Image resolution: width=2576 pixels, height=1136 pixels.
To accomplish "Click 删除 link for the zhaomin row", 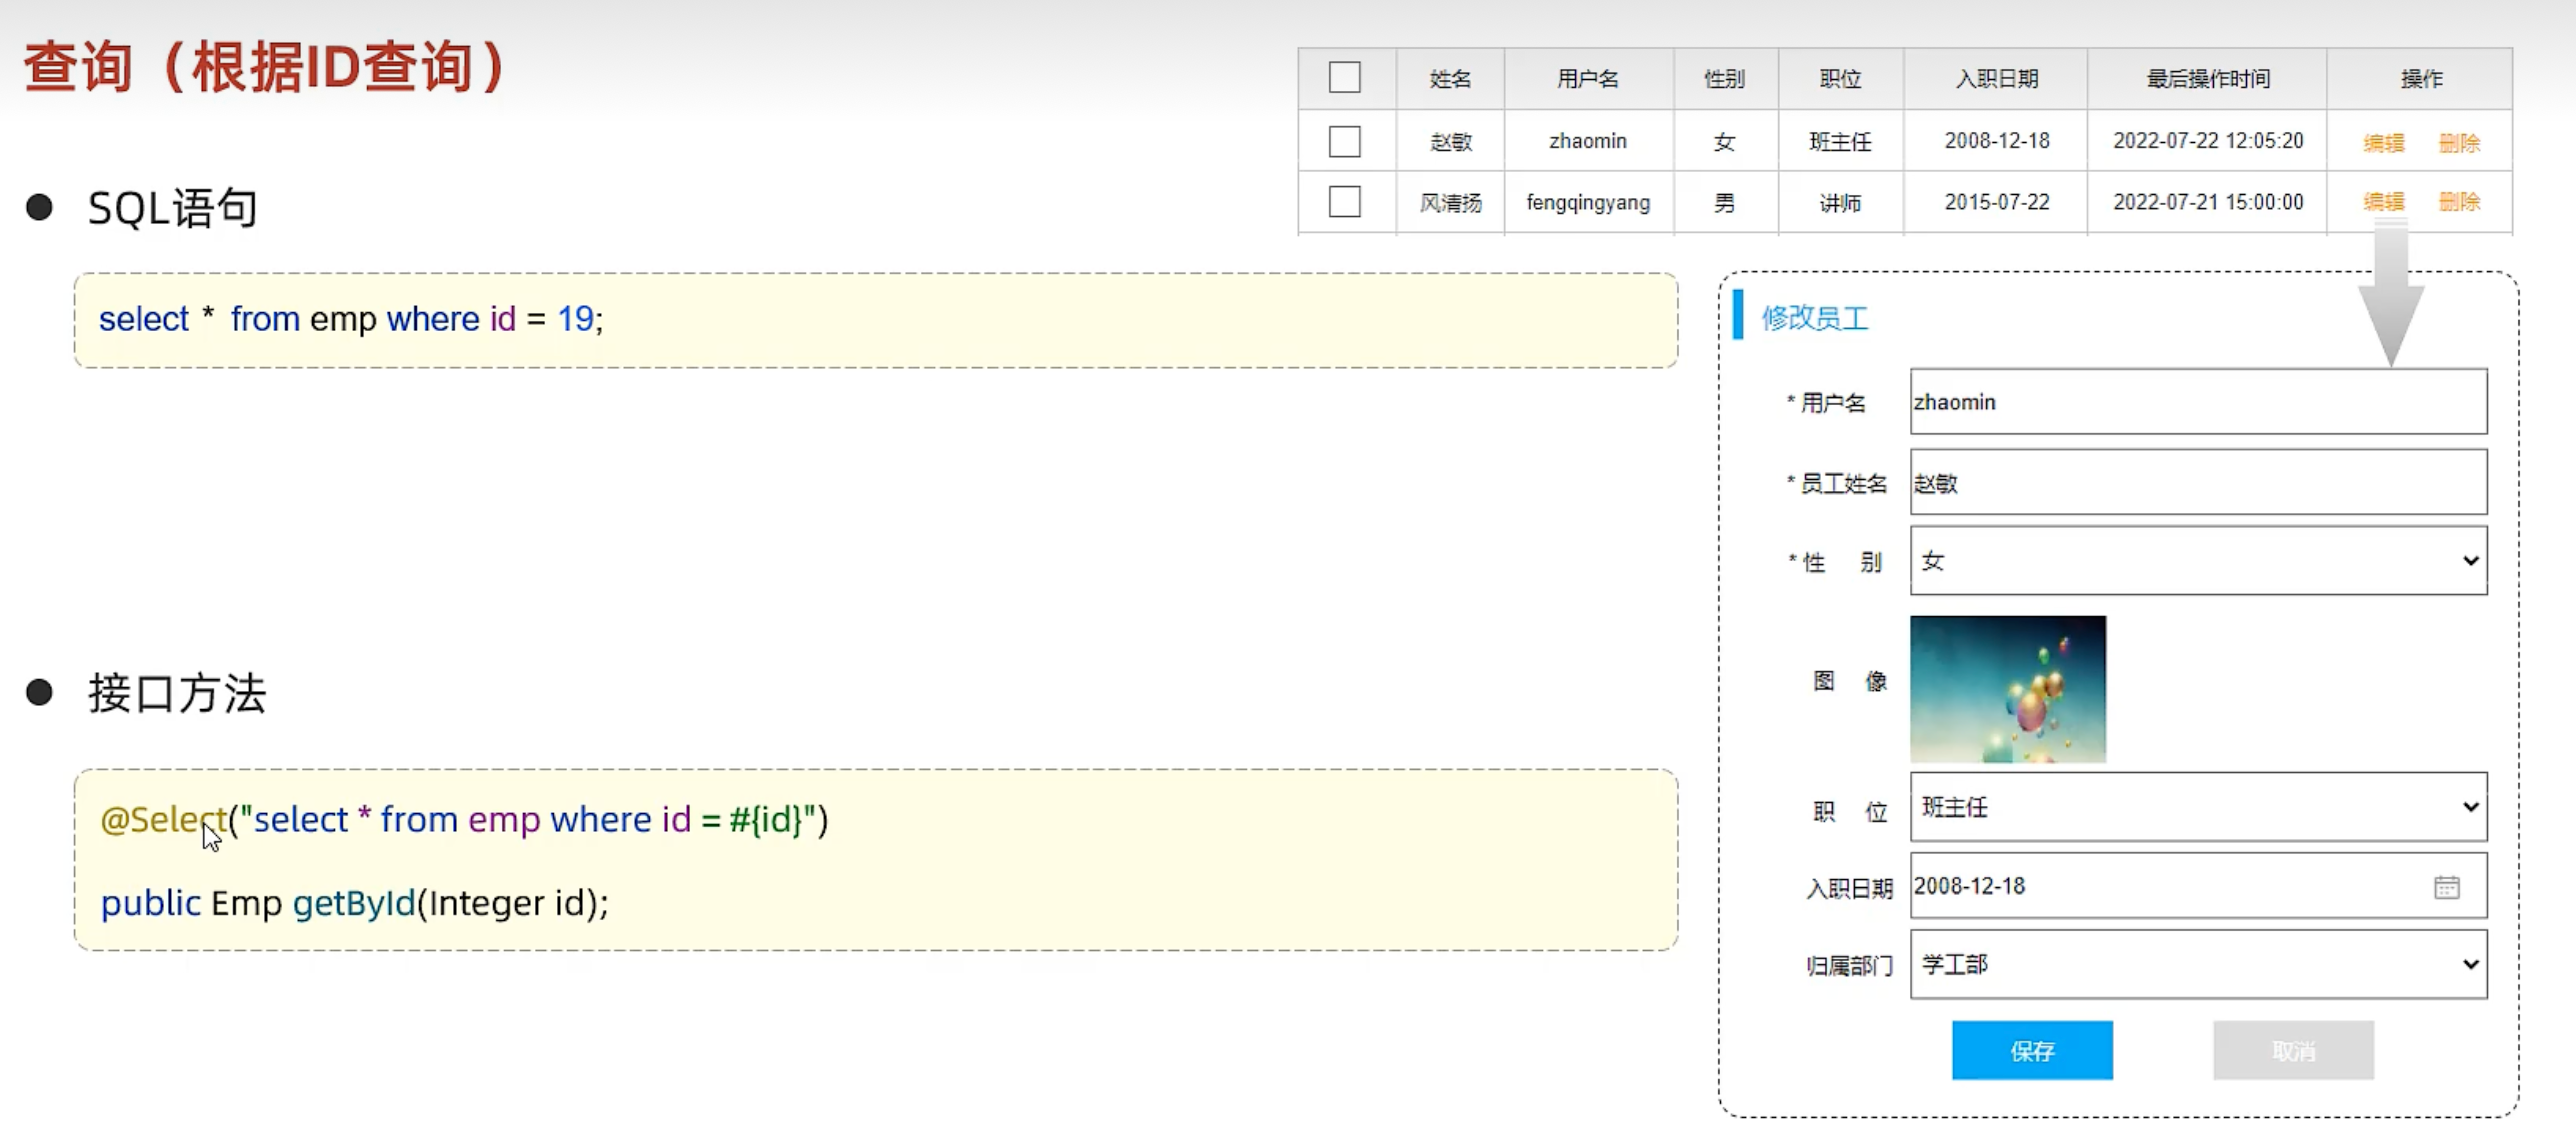I will point(2459,142).
